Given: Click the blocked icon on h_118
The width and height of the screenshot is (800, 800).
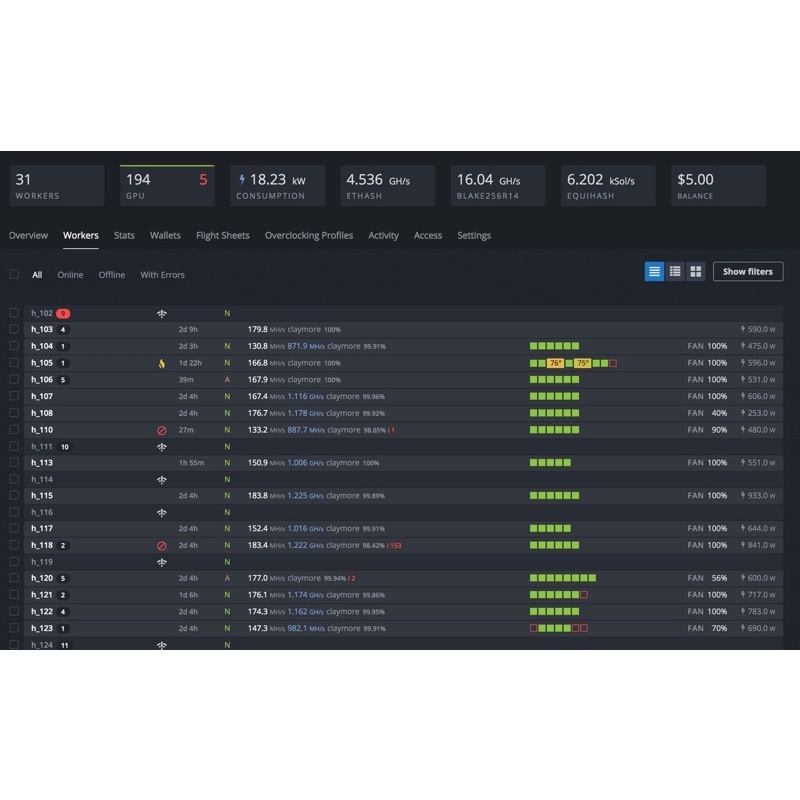Looking at the screenshot, I should point(162,546).
